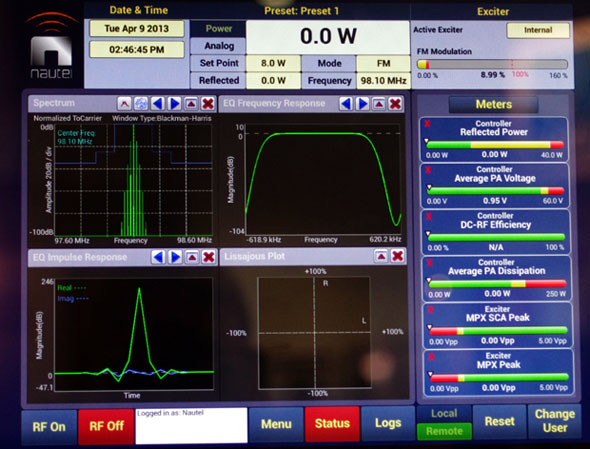Click the Reflected label in power table
This screenshot has width=590, height=449.
219,80
